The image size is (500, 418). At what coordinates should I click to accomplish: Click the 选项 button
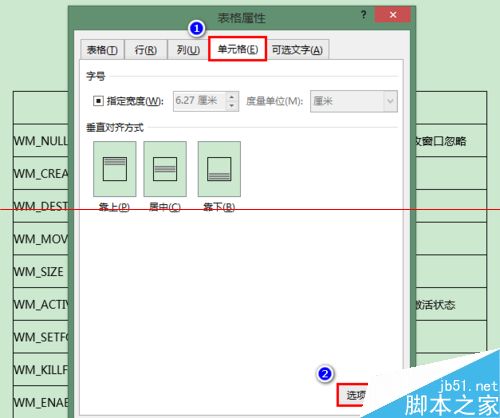pyautogui.click(x=354, y=395)
